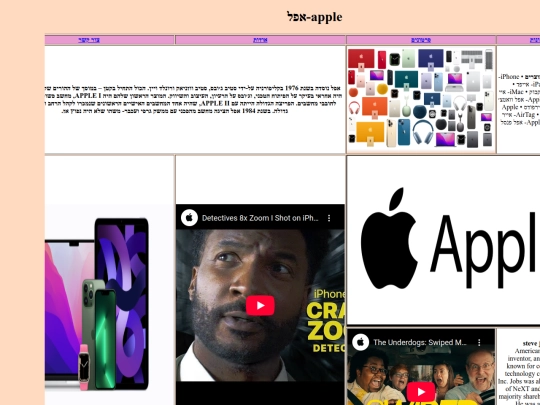Click the colorful Apple products collage image

(420, 99)
